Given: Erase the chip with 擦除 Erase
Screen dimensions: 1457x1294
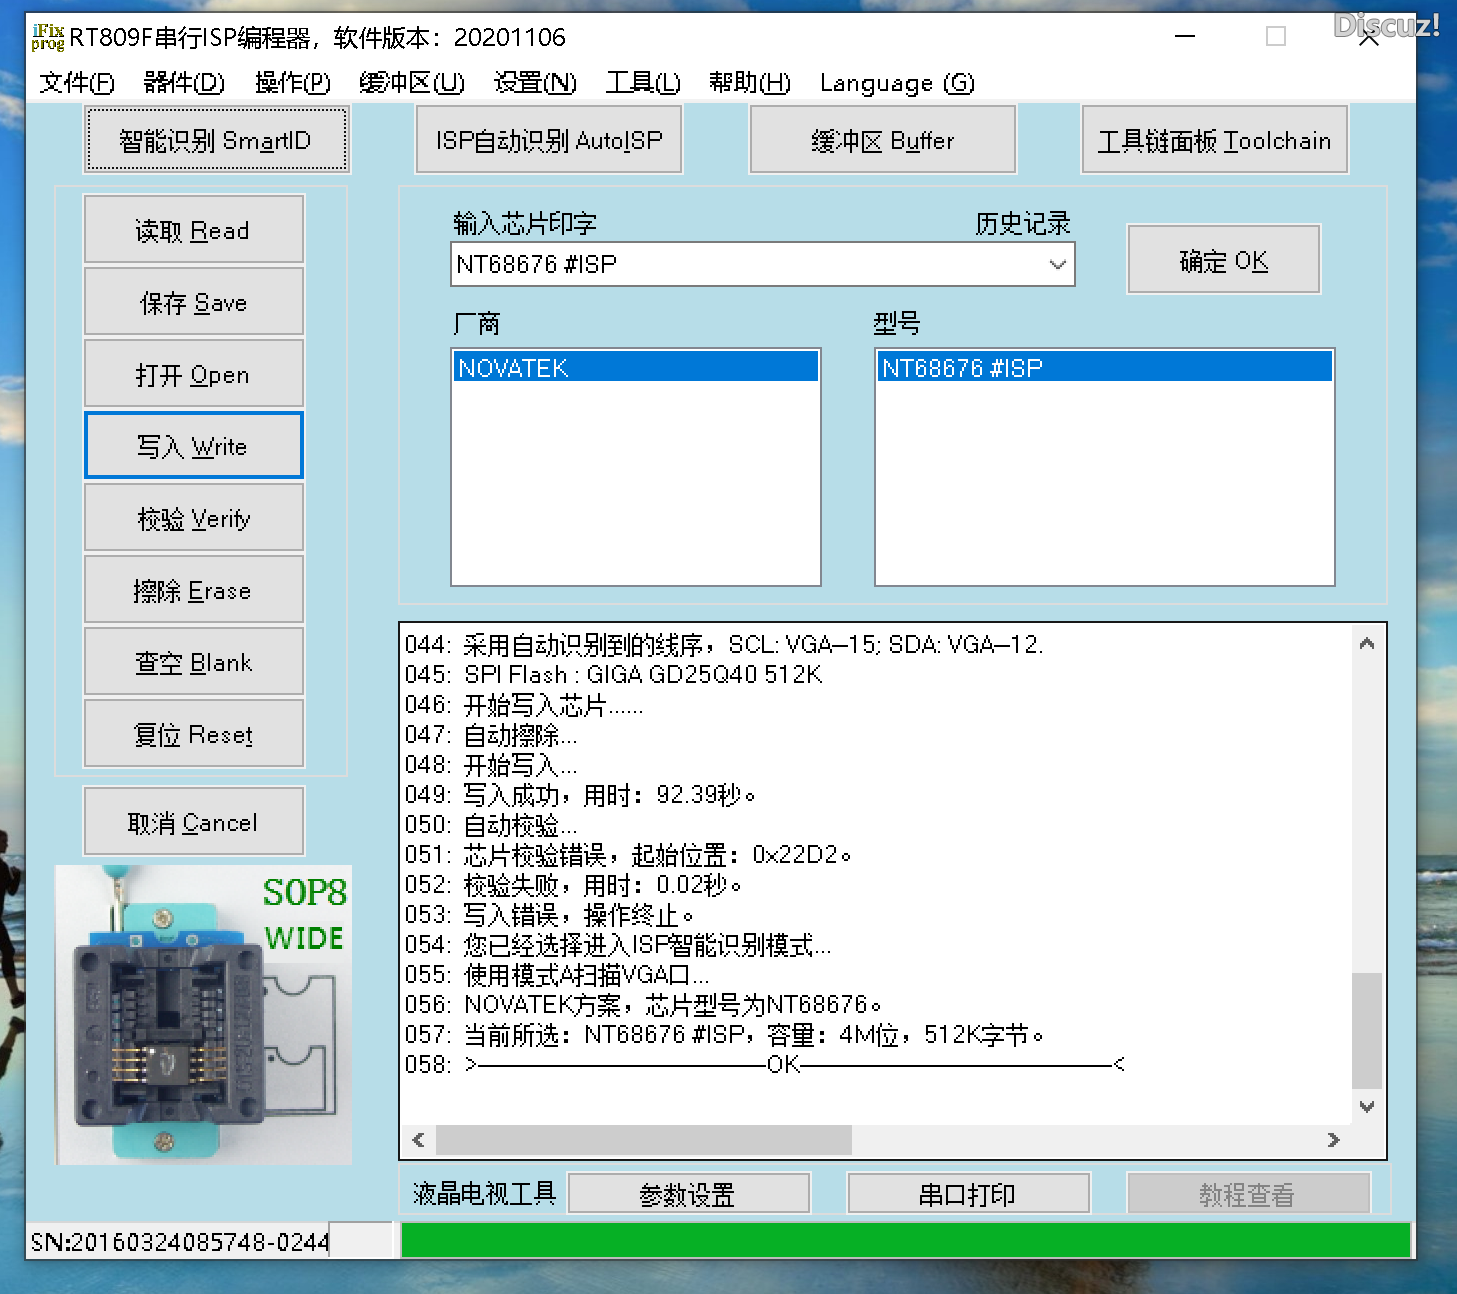Looking at the screenshot, I should point(193,589).
